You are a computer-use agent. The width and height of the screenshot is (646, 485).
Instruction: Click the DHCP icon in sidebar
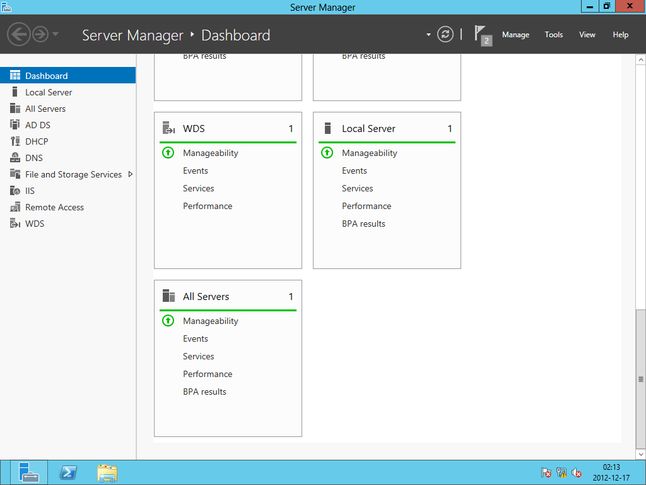(x=15, y=141)
